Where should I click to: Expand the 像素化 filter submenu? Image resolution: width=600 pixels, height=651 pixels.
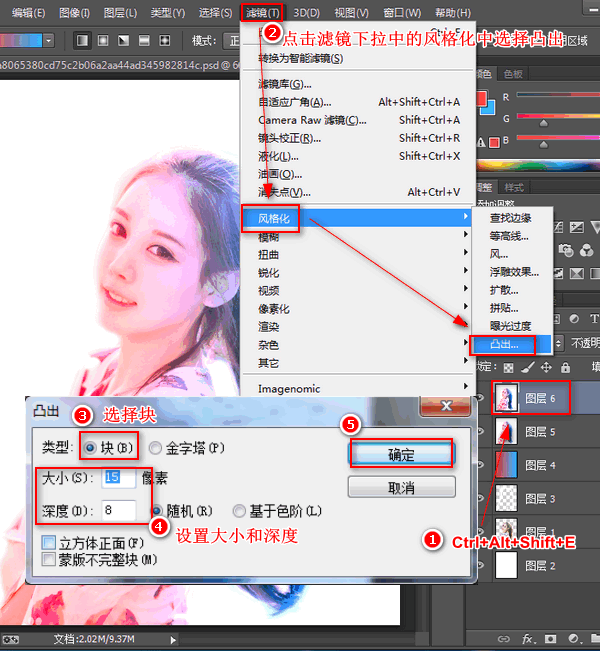click(358, 308)
